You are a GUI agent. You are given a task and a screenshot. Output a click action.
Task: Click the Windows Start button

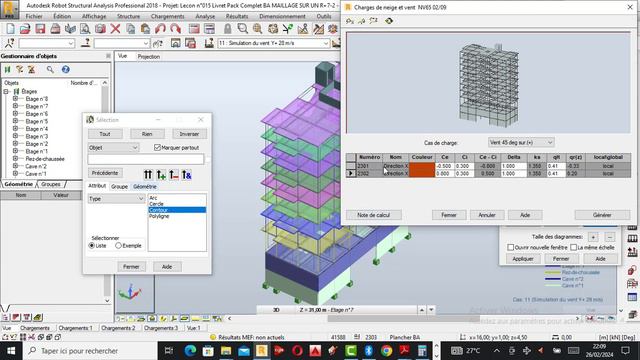[x=11, y=351]
